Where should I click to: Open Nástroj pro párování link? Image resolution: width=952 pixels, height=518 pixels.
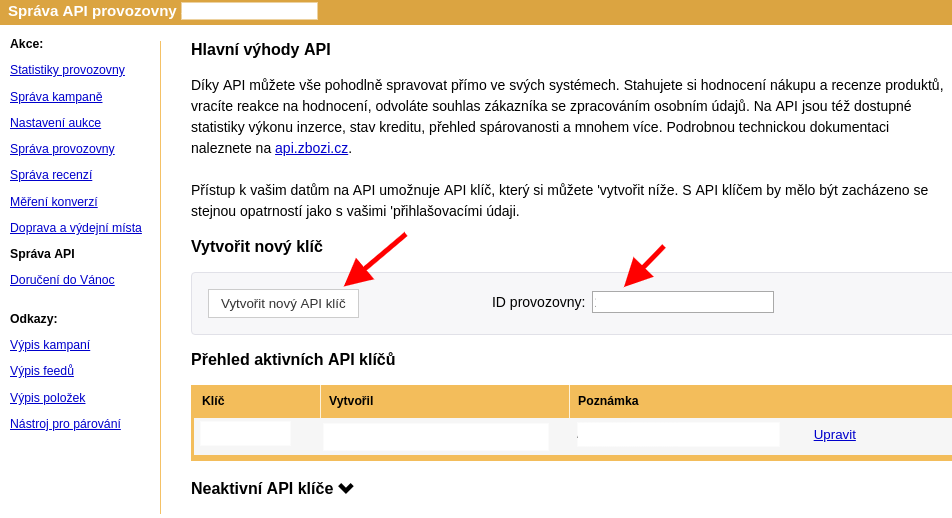pos(65,424)
